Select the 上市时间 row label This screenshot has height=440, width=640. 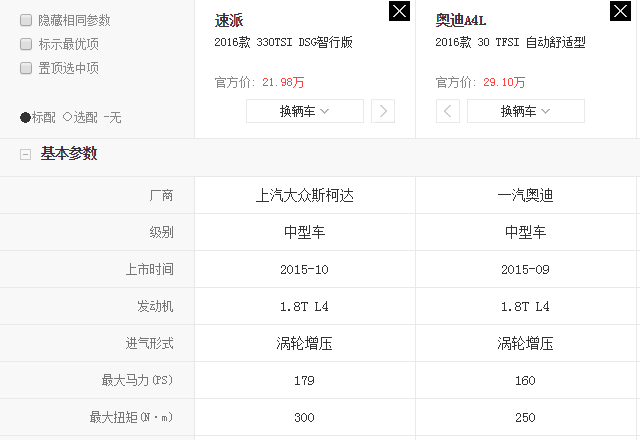[149, 269]
